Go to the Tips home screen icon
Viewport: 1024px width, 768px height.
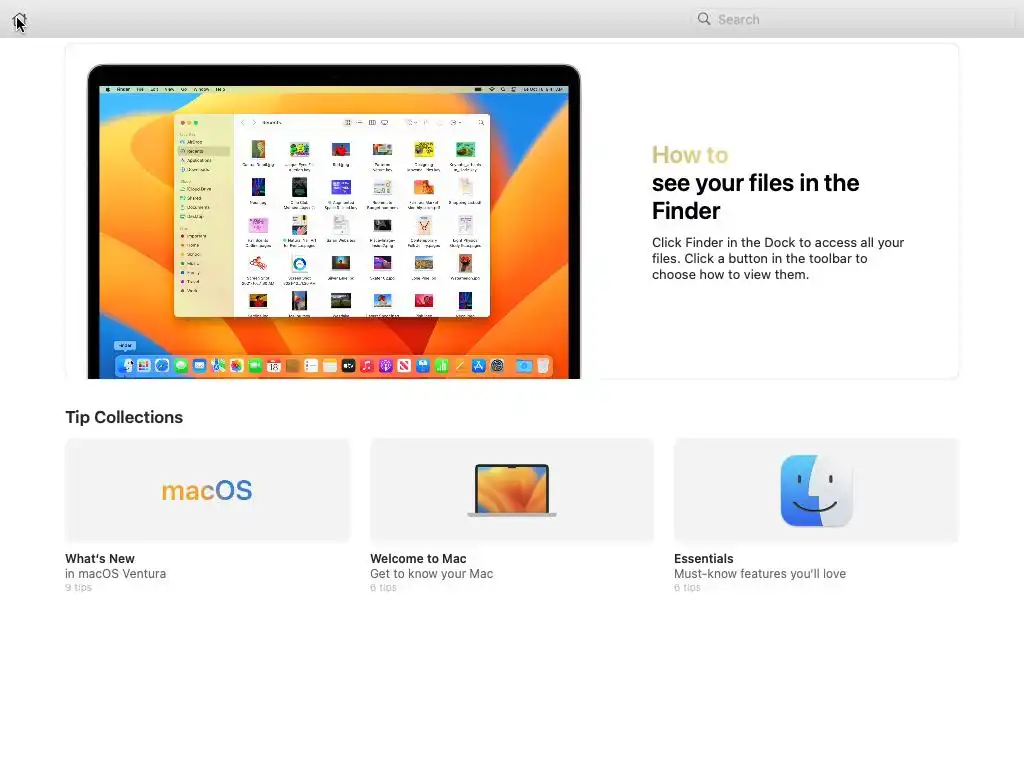[x=20, y=21]
